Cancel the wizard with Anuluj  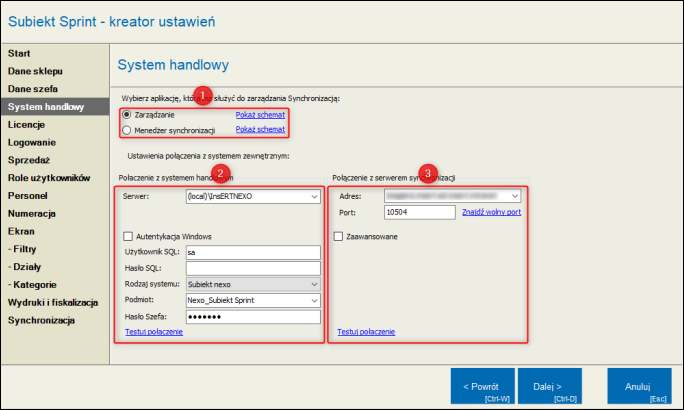click(638, 385)
